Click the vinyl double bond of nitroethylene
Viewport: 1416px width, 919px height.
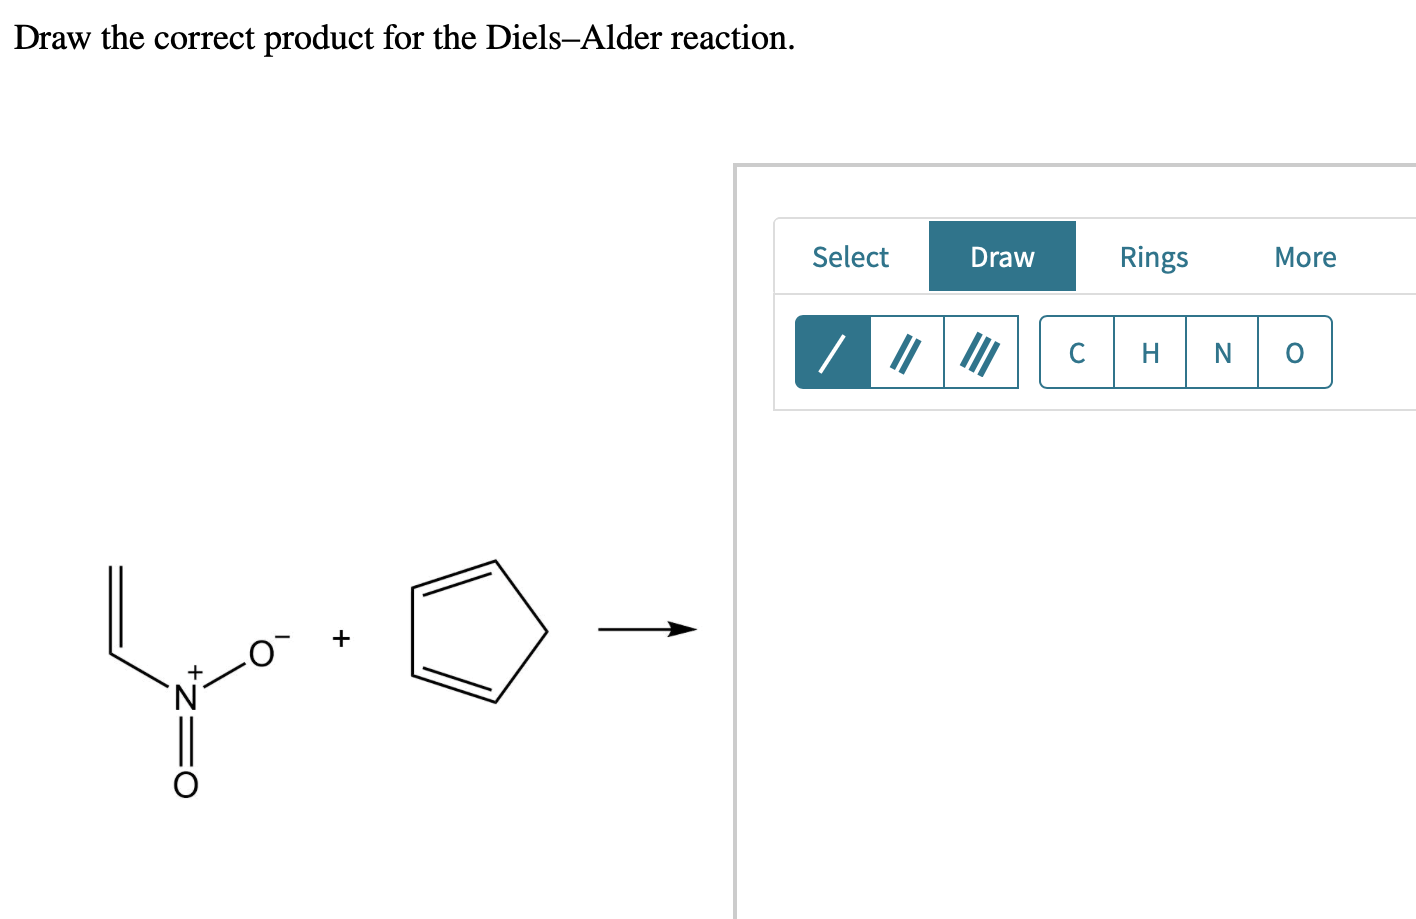click(x=115, y=610)
